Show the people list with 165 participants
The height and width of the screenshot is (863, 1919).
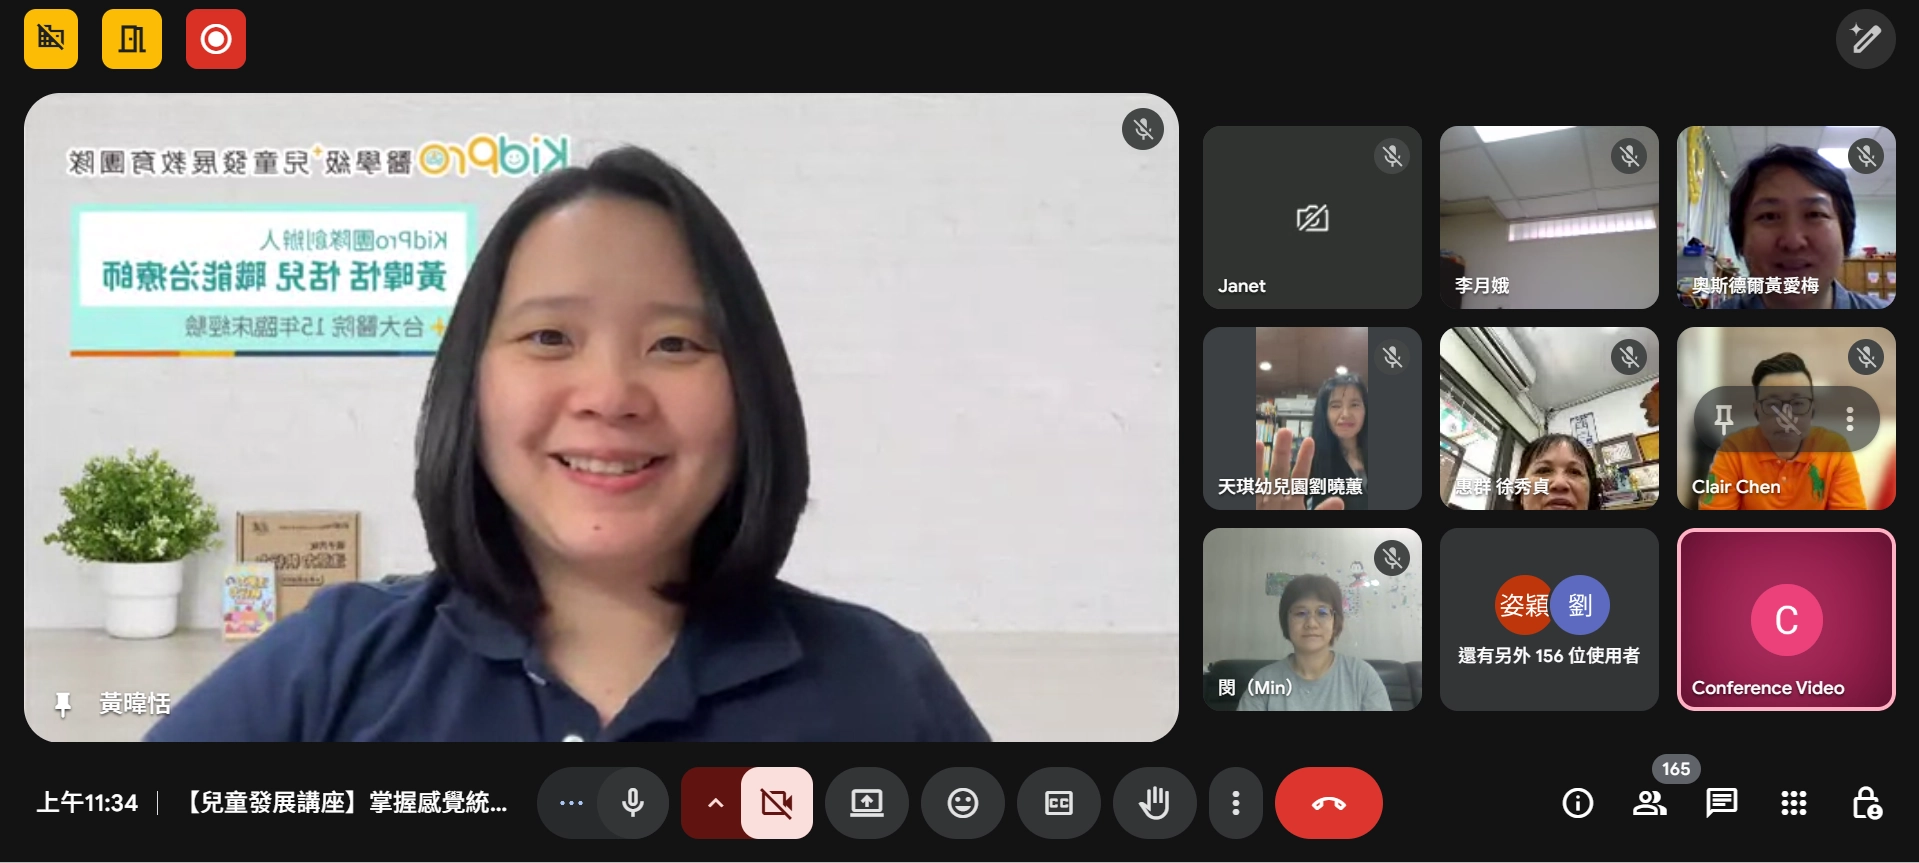(x=1649, y=803)
